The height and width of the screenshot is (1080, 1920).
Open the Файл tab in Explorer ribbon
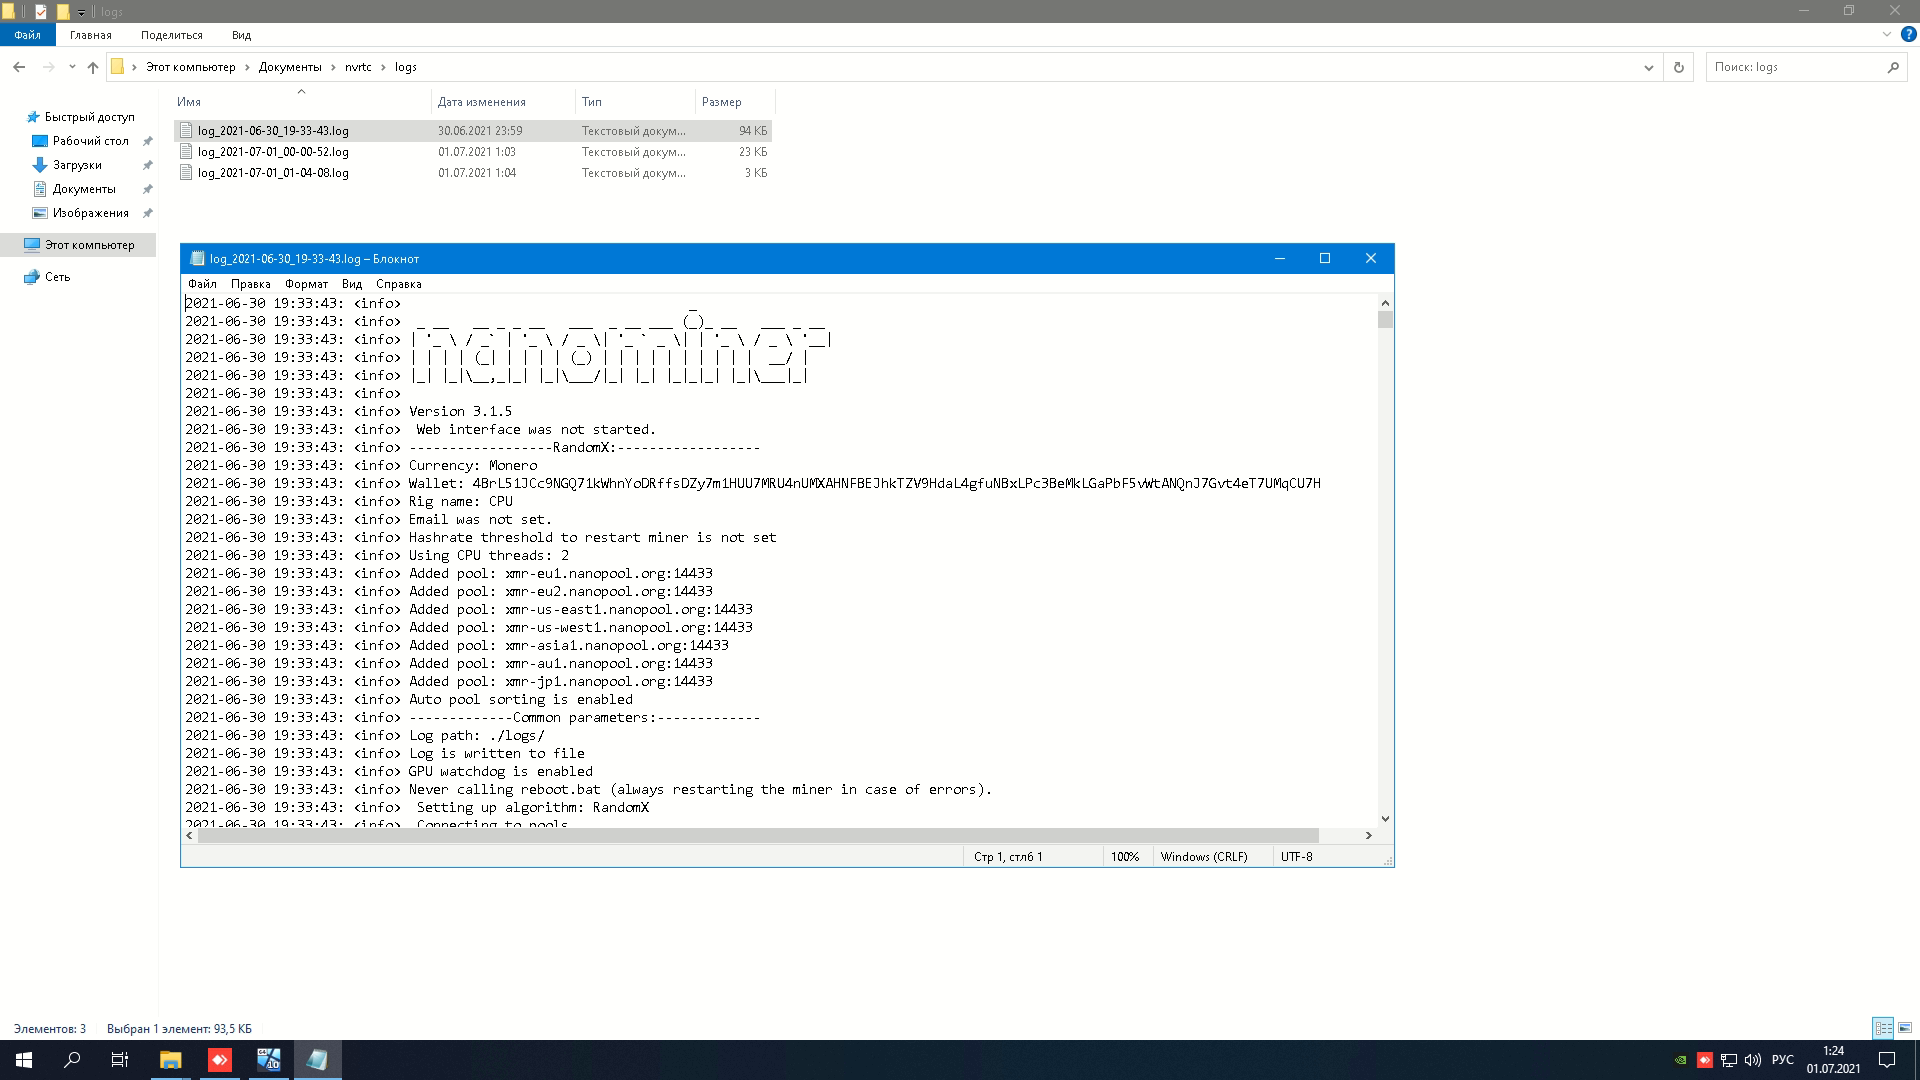(27, 35)
